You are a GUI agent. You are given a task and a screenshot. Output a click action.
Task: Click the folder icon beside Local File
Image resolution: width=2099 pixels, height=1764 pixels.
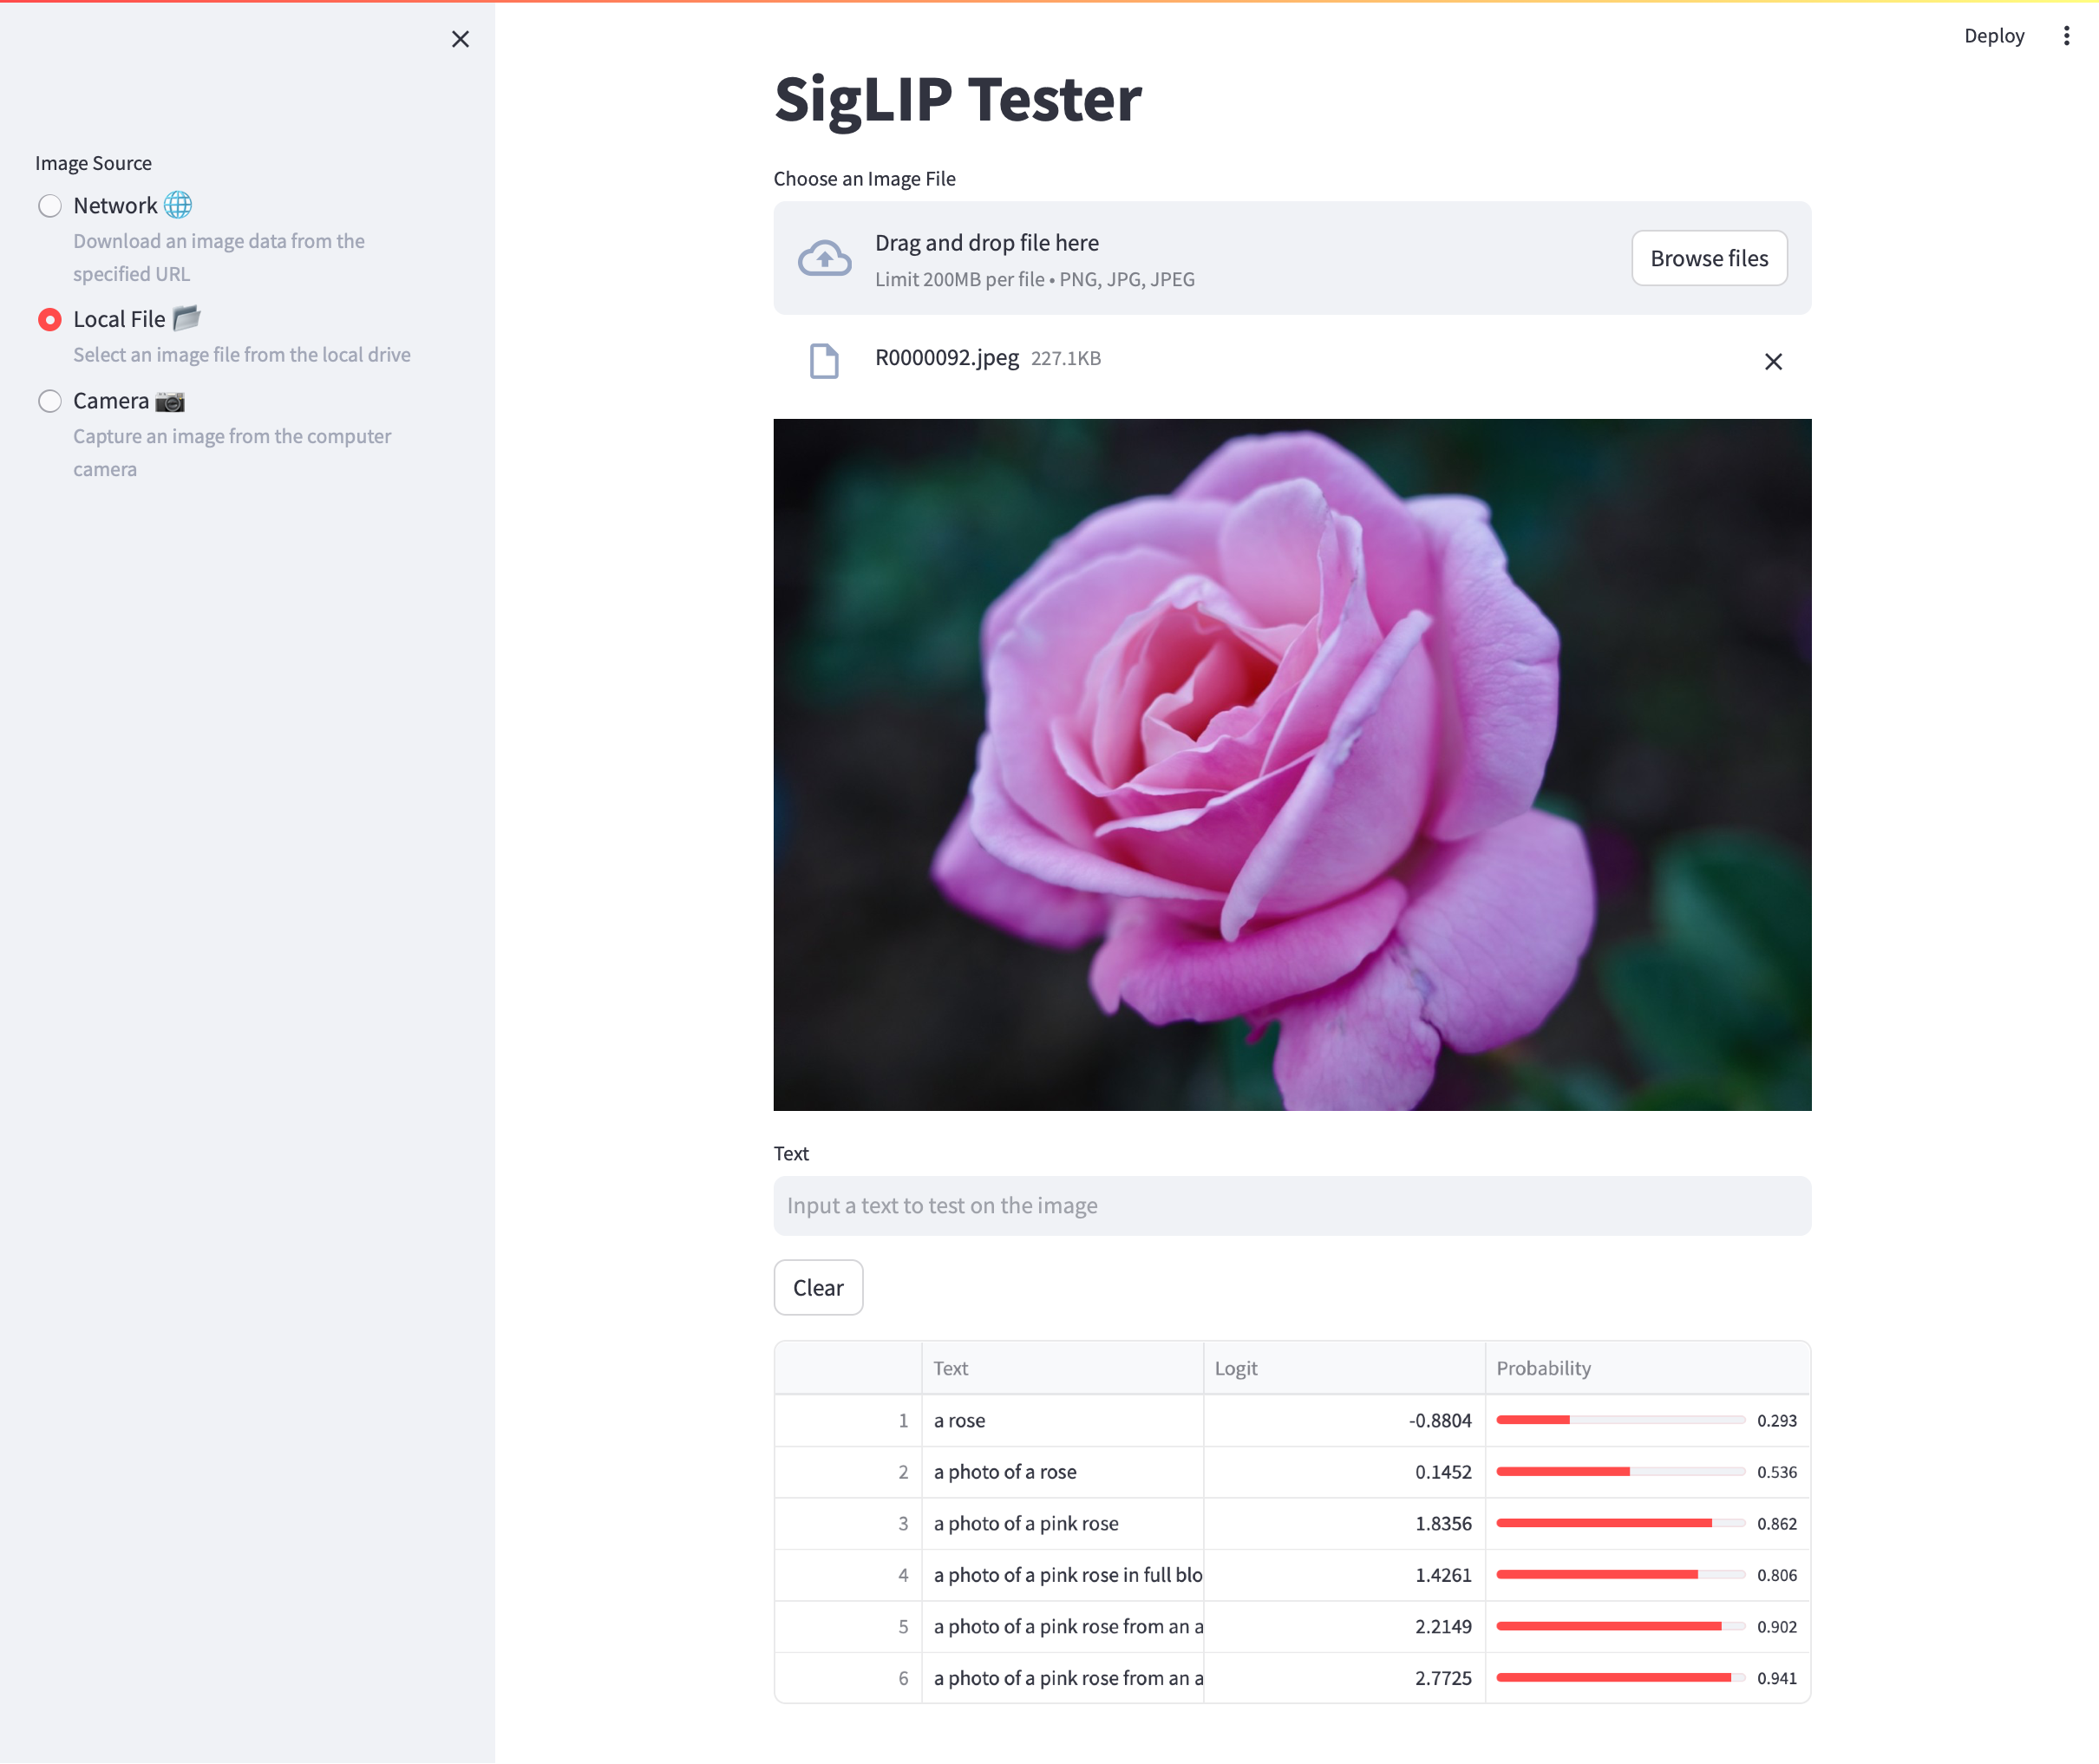point(187,318)
